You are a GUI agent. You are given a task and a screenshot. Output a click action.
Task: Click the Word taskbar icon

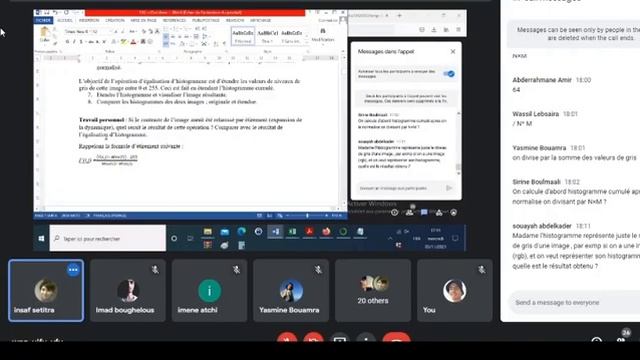point(276,231)
